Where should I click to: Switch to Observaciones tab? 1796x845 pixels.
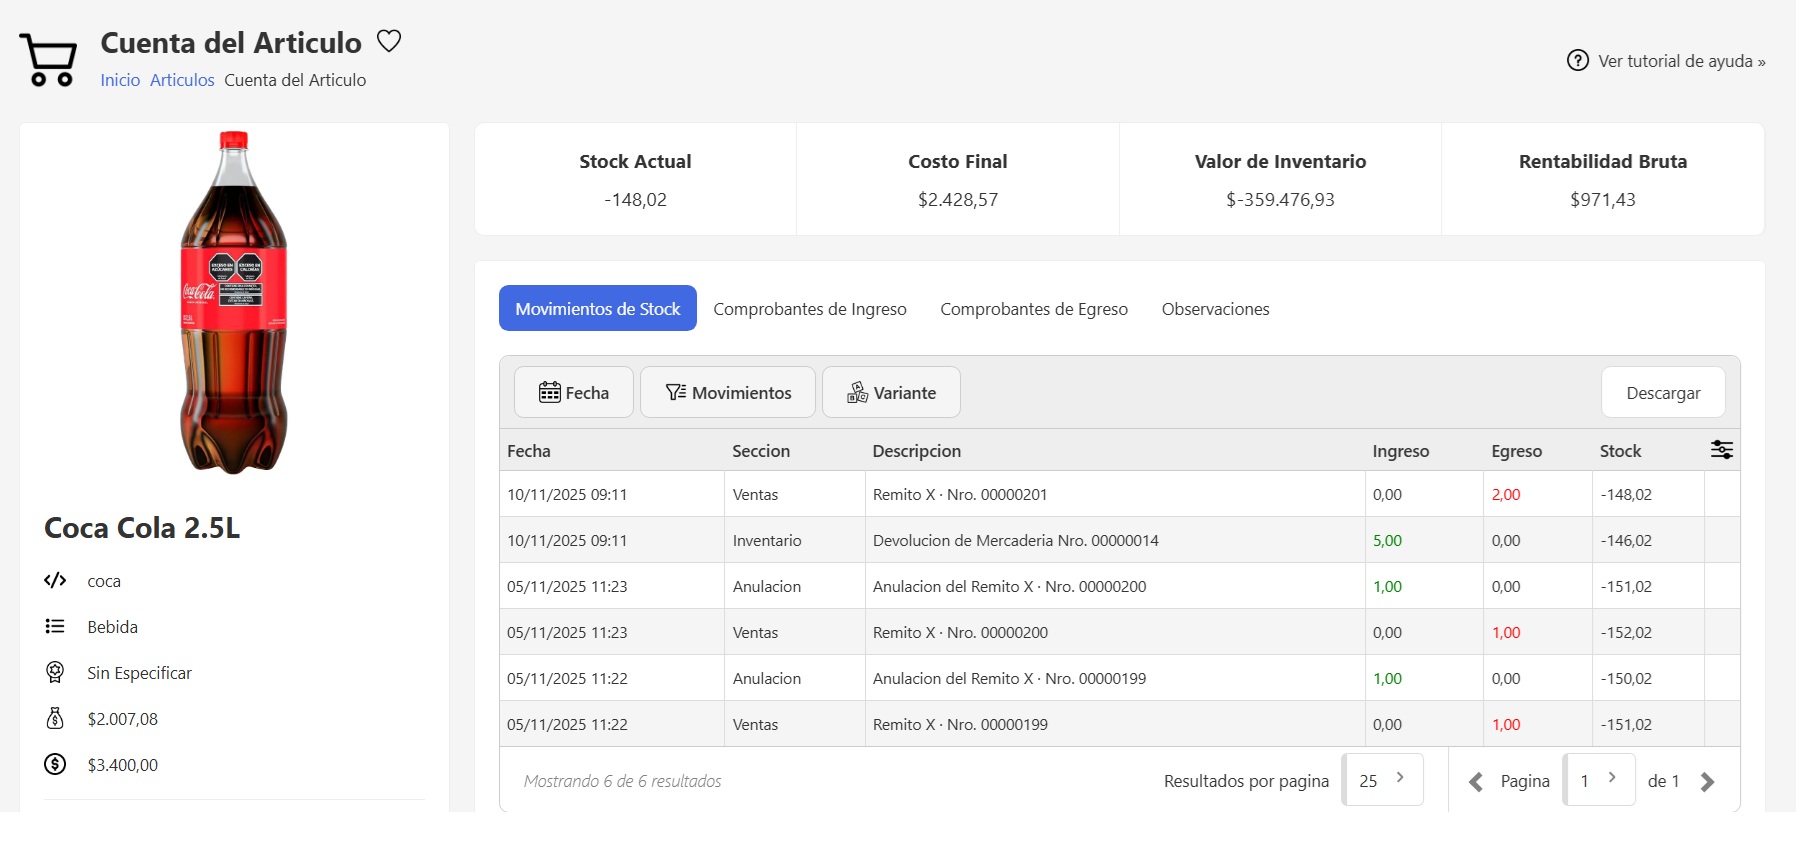[x=1215, y=309]
